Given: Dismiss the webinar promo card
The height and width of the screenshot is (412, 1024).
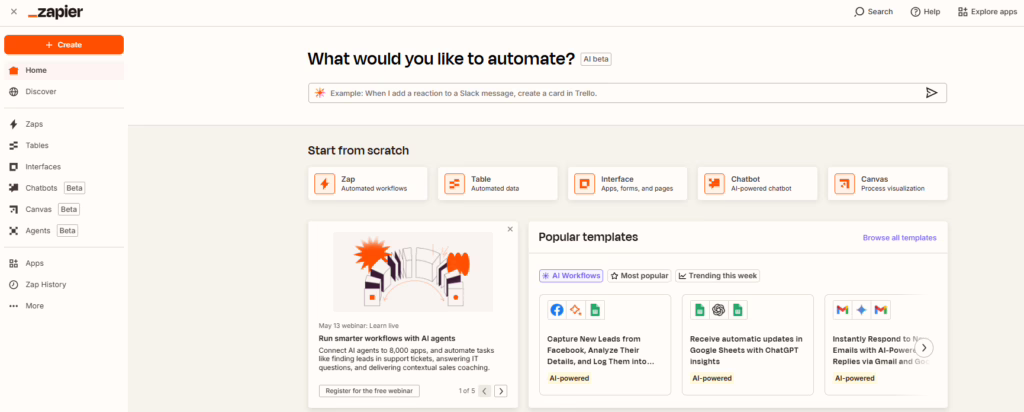Looking at the screenshot, I should pyautogui.click(x=510, y=229).
